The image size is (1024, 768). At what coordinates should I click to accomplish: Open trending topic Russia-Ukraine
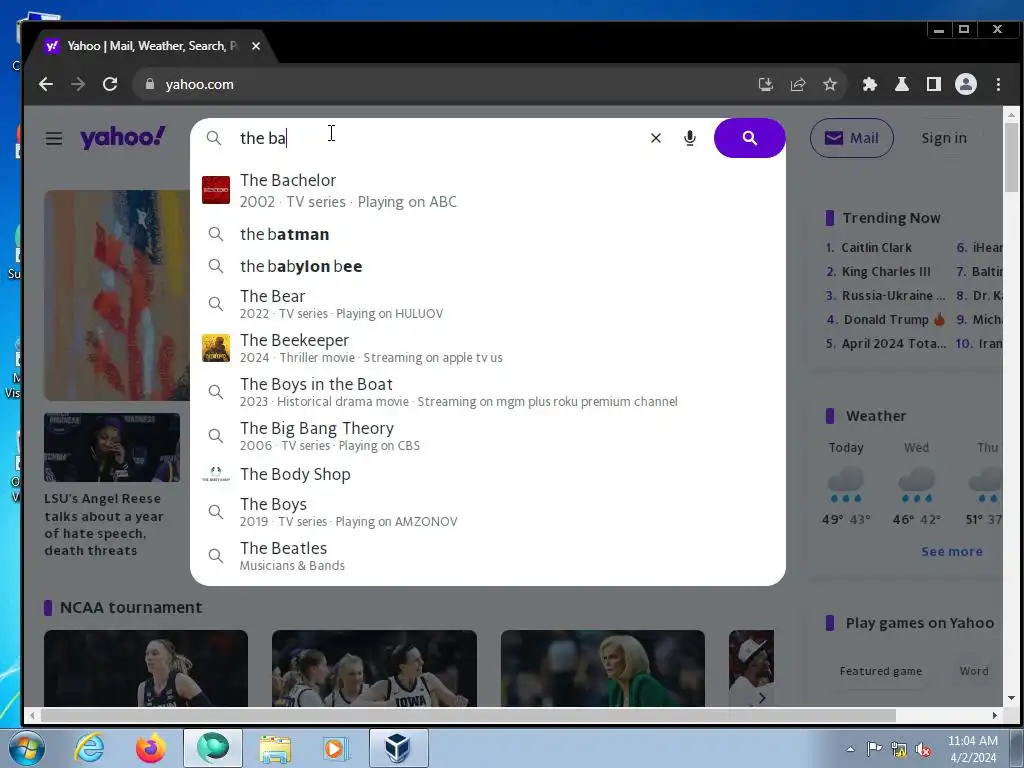click(x=893, y=295)
